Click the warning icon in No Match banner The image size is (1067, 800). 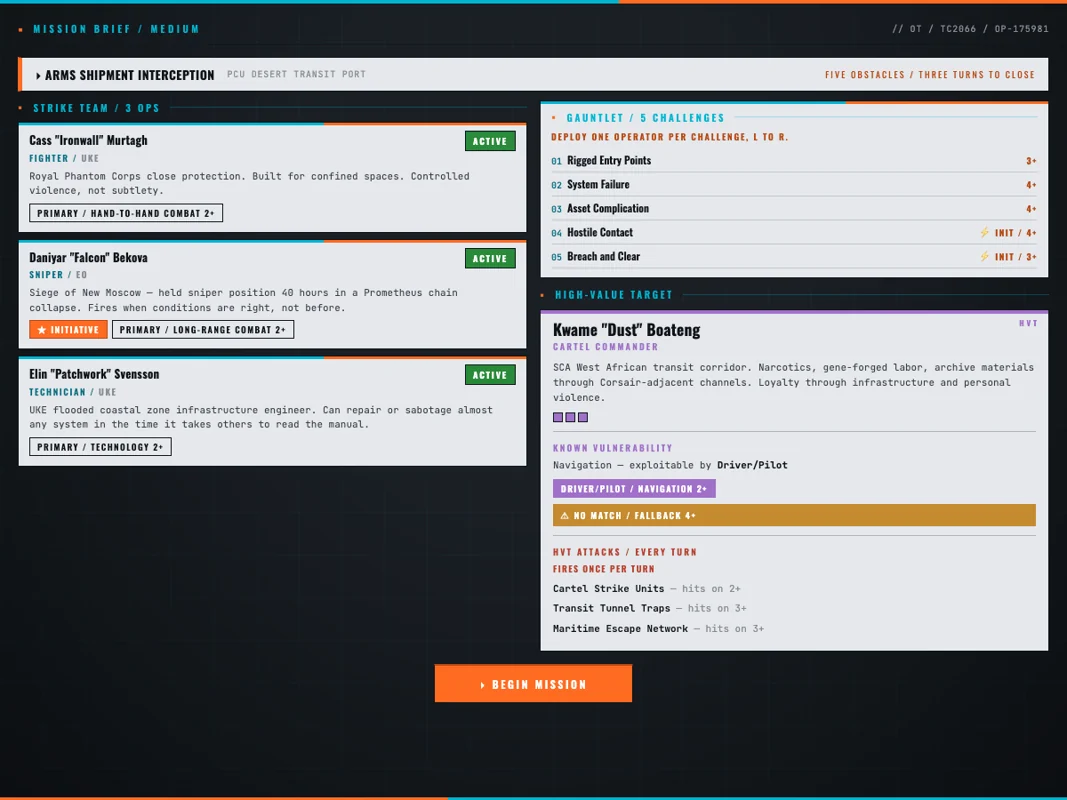click(x=564, y=516)
